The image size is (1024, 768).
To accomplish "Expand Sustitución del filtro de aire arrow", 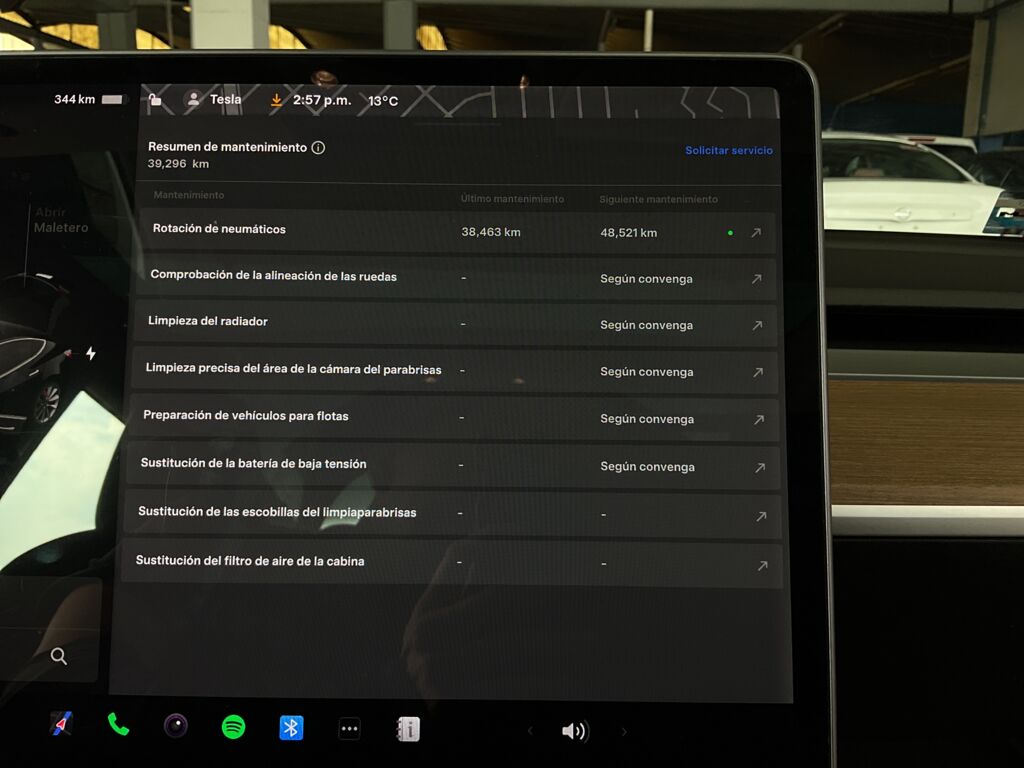I will click(x=762, y=566).
